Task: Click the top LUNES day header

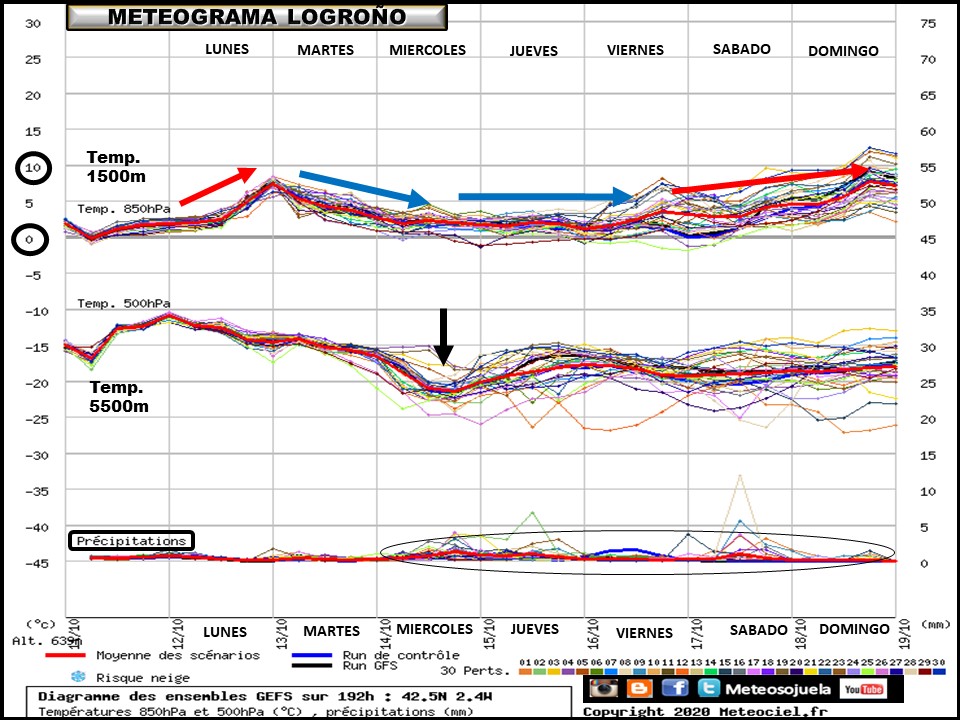Action: coord(227,49)
